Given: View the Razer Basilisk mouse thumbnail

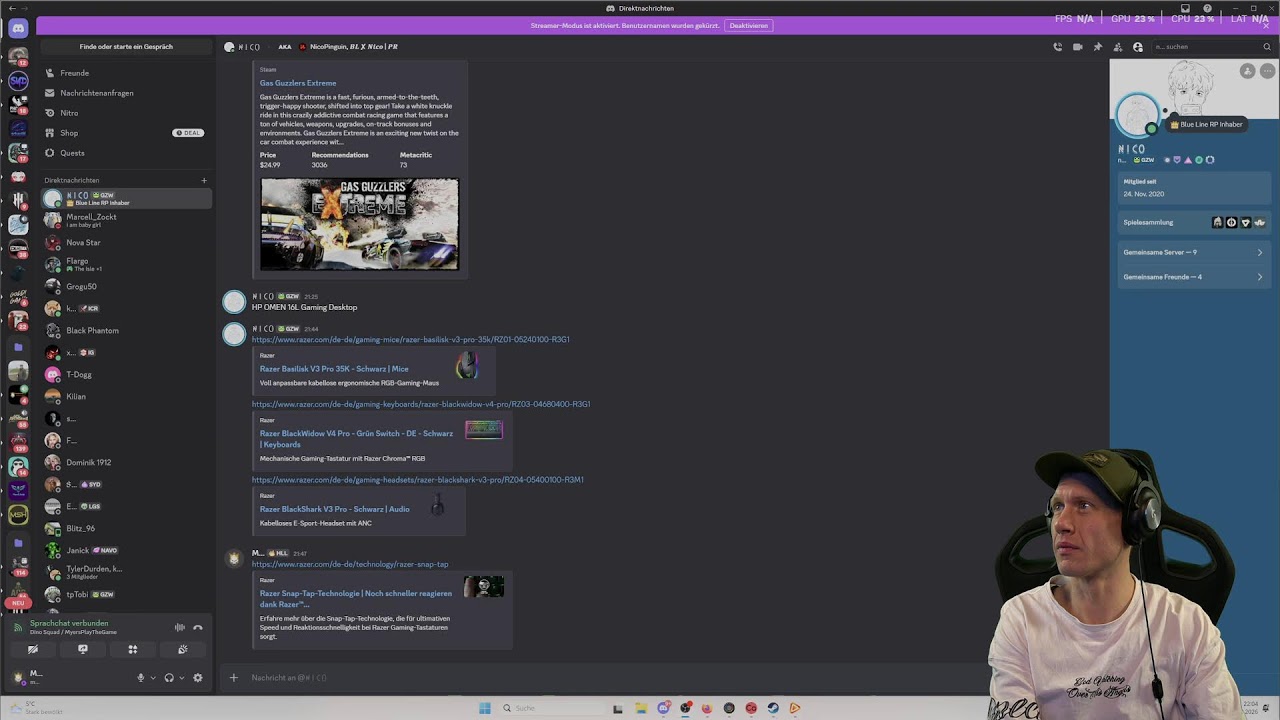Looking at the screenshot, I should click(467, 367).
